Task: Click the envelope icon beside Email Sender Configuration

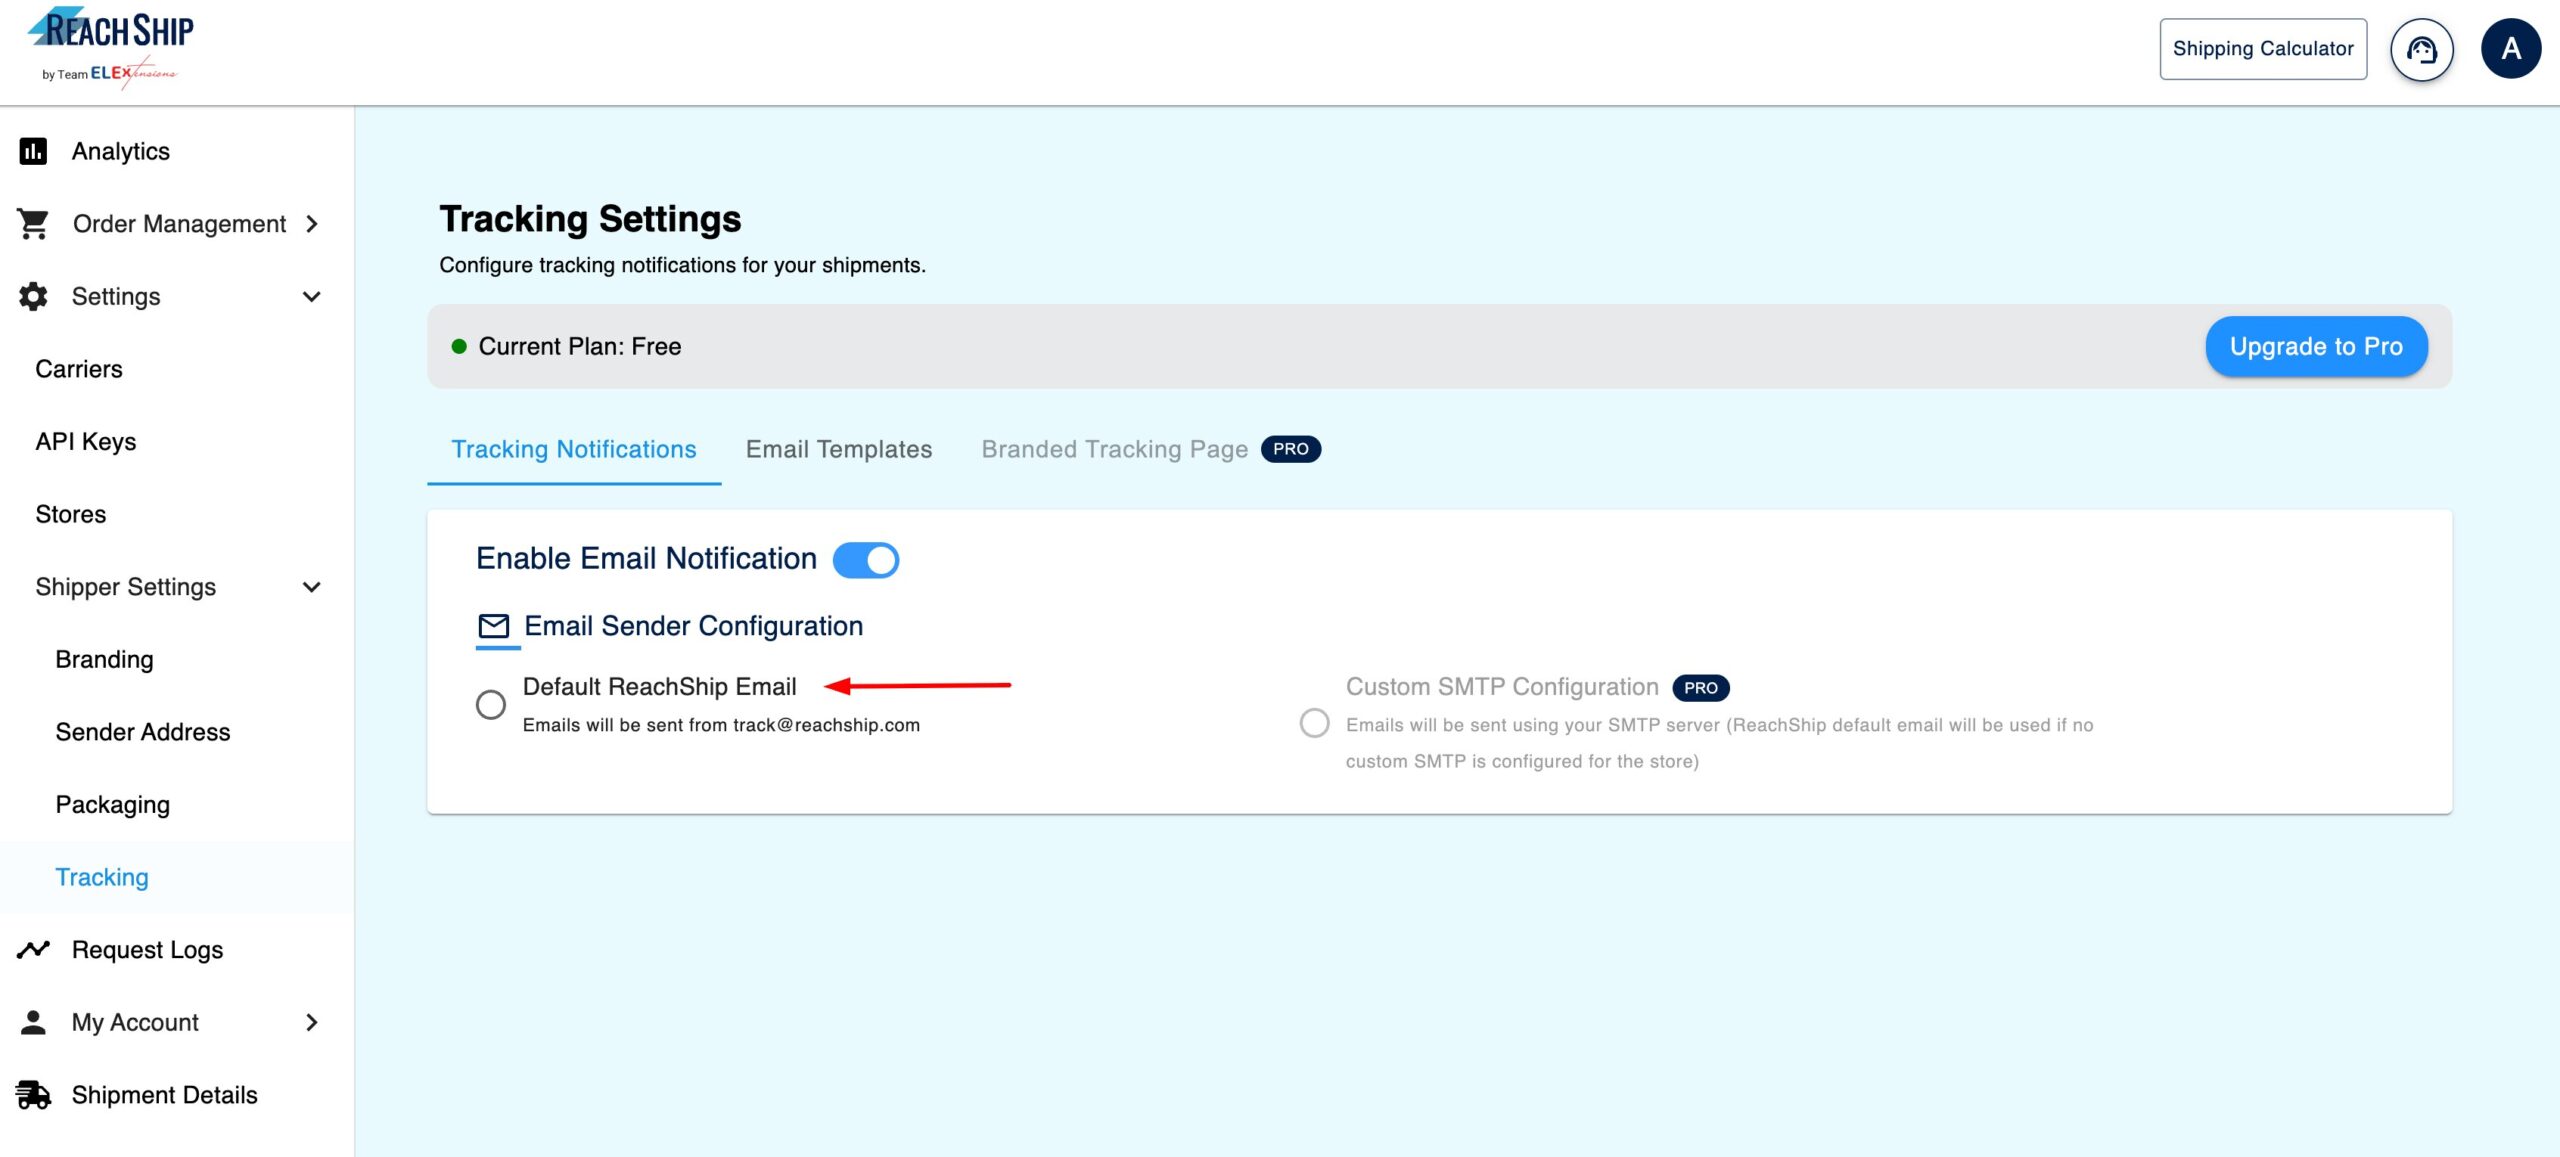Action: click(494, 626)
